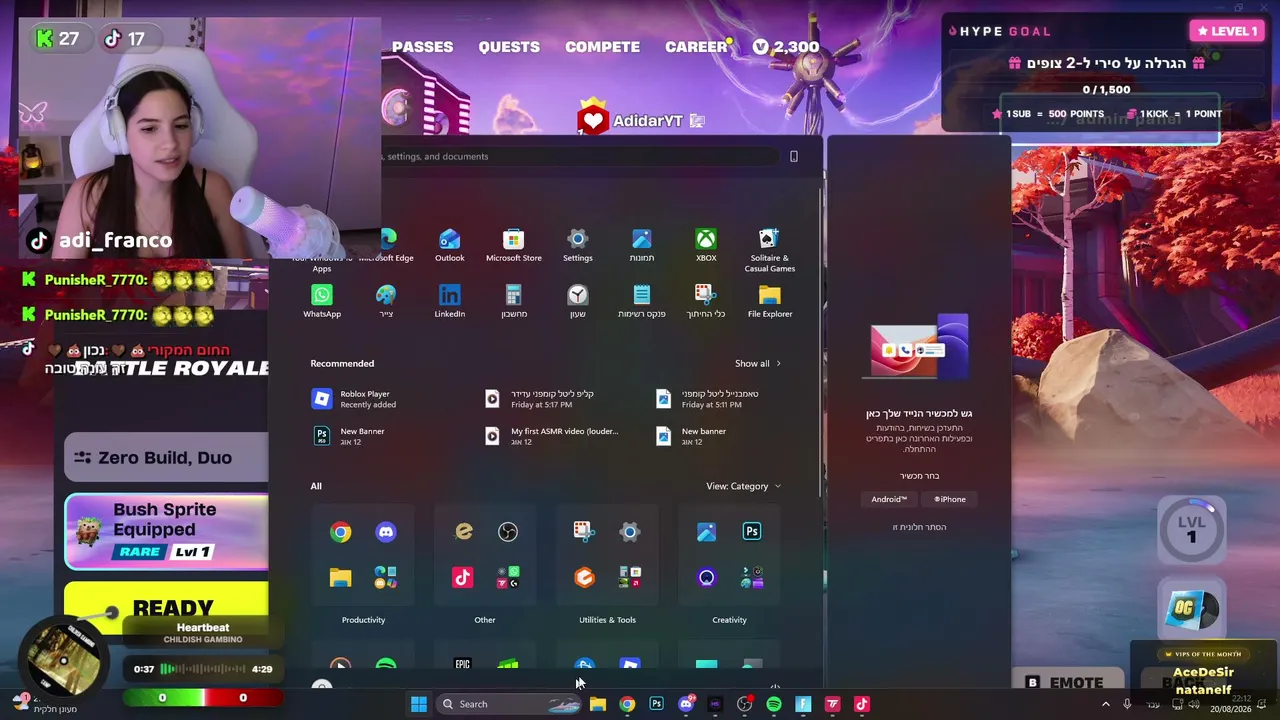The image size is (1280, 720).
Task: Choose the iPhone option in phone panel
Action: tap(950, 499)
